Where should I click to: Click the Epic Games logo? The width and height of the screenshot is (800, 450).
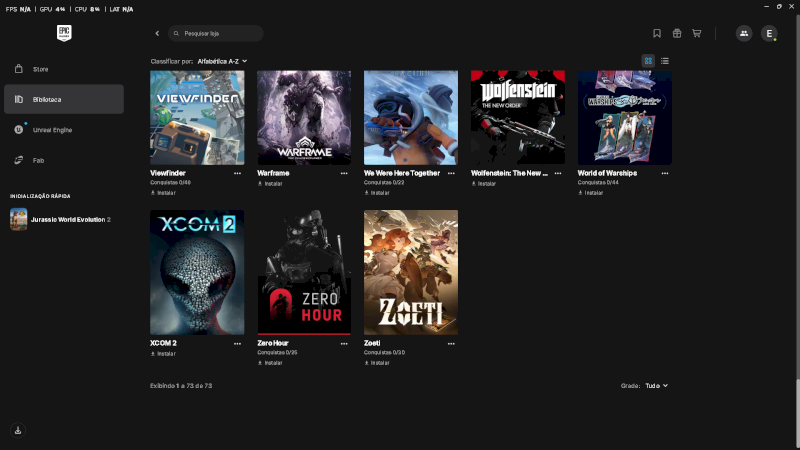tap(64, 33)
